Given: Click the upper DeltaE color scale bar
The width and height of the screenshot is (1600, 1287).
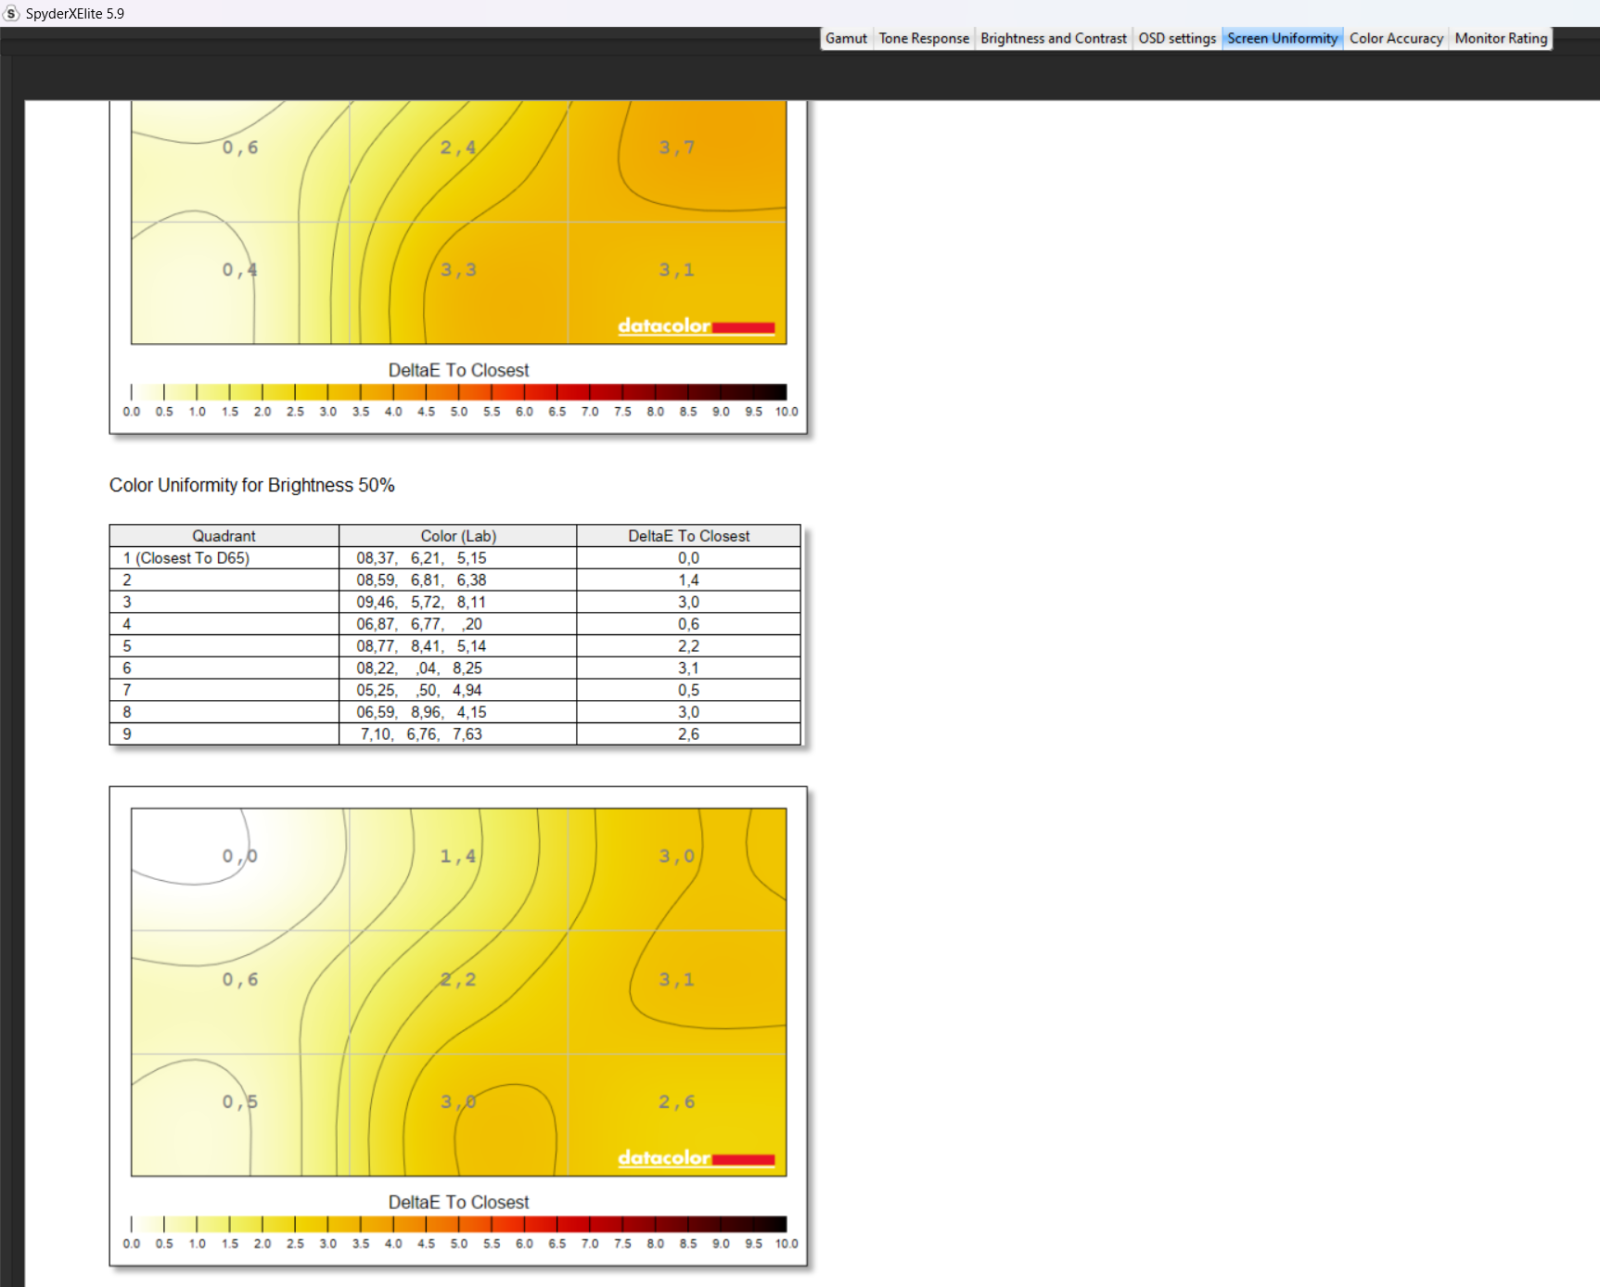Looking at the screenshot, I should (x=459, y=392).
